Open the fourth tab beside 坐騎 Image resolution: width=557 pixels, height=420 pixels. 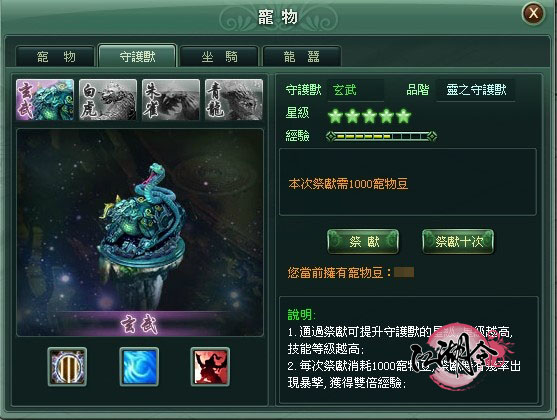[x=302, y=56]
